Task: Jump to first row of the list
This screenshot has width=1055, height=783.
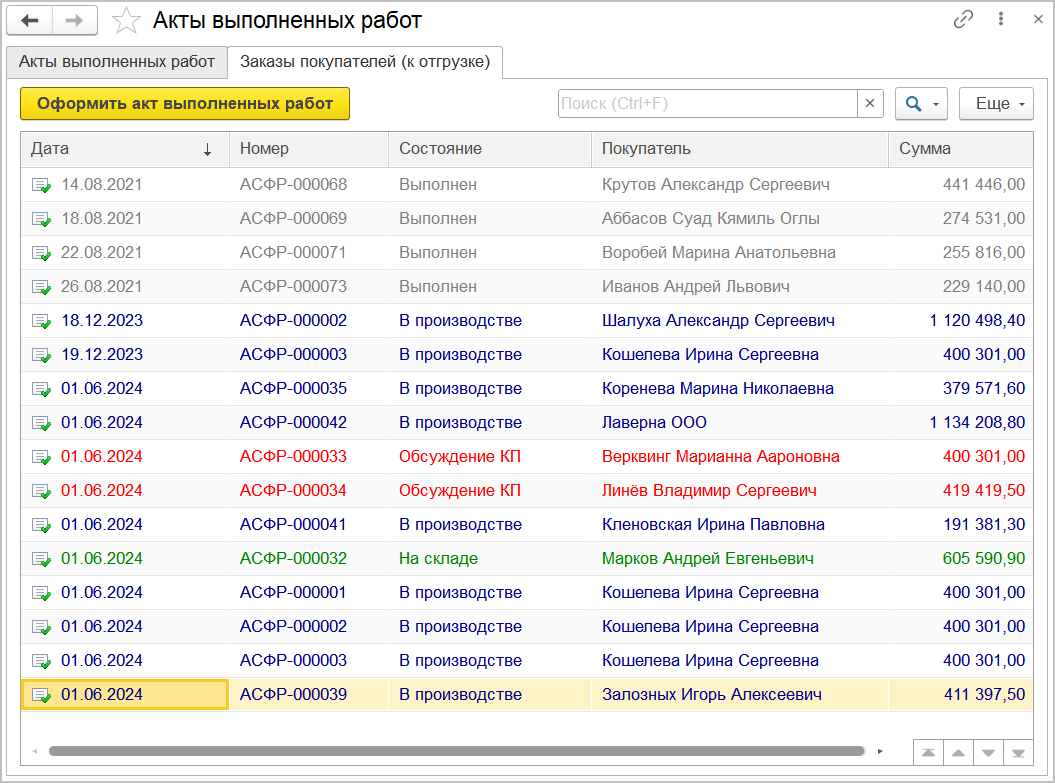Action: (x=929, y=752)
